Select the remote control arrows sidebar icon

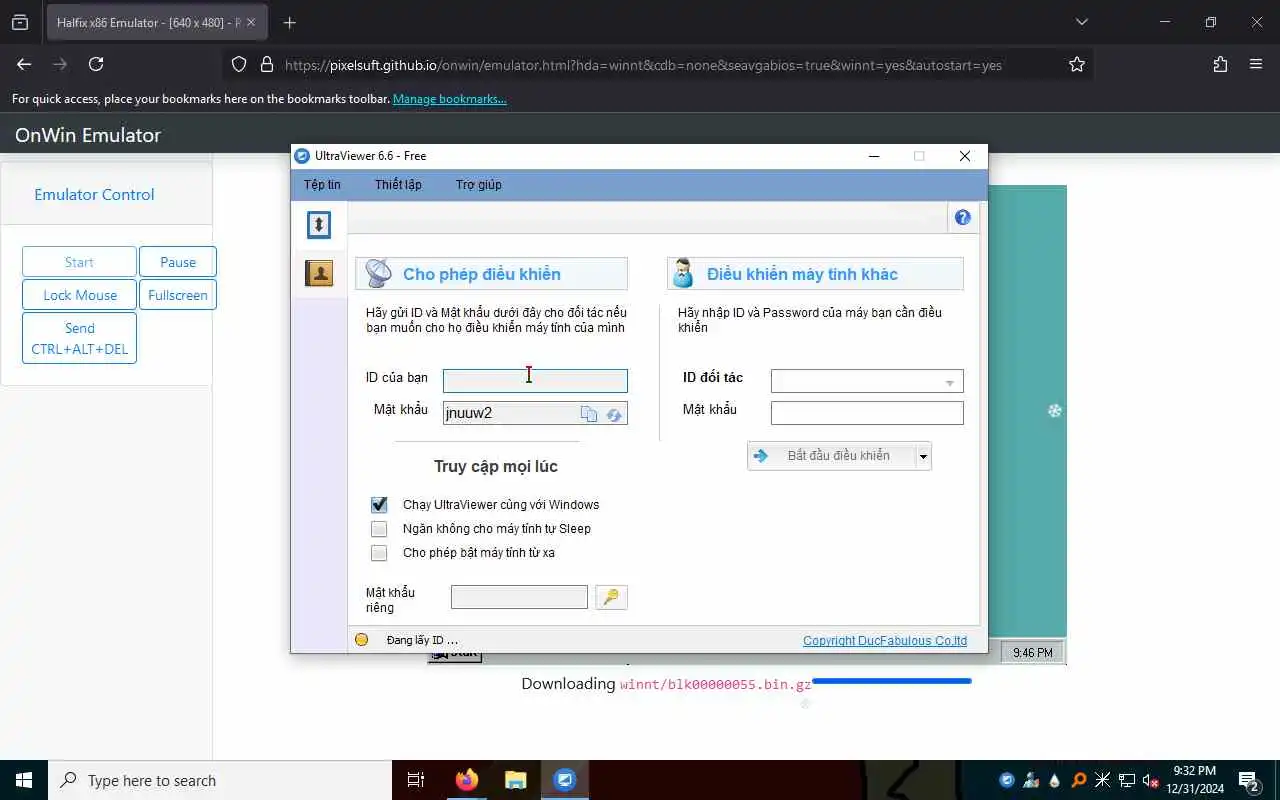(319, 224)
